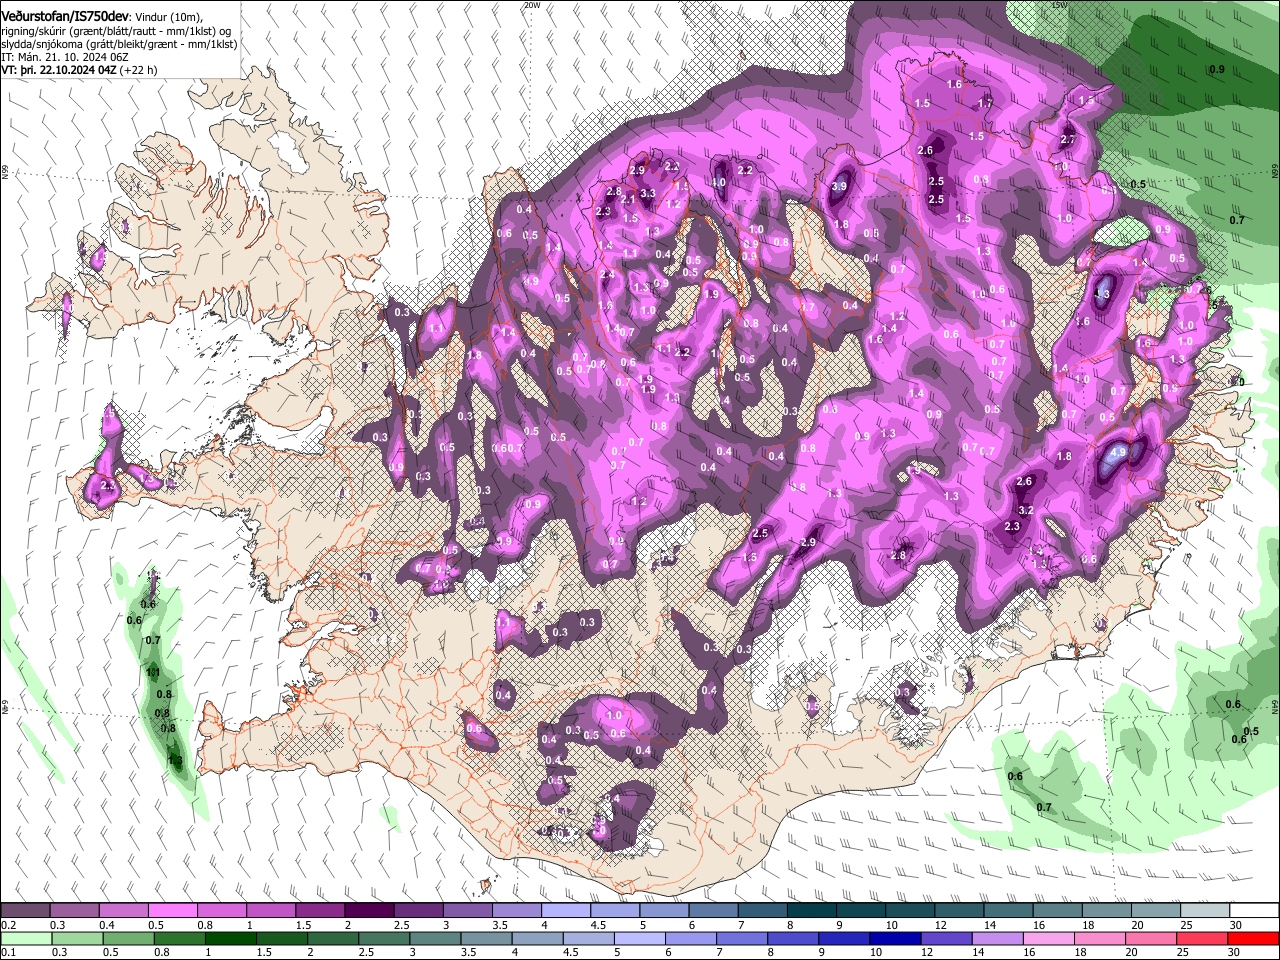This screenshot has height=960, width=1280.
Task: Click the Veðurstofan/IS750dev title text
Action: 64,16
